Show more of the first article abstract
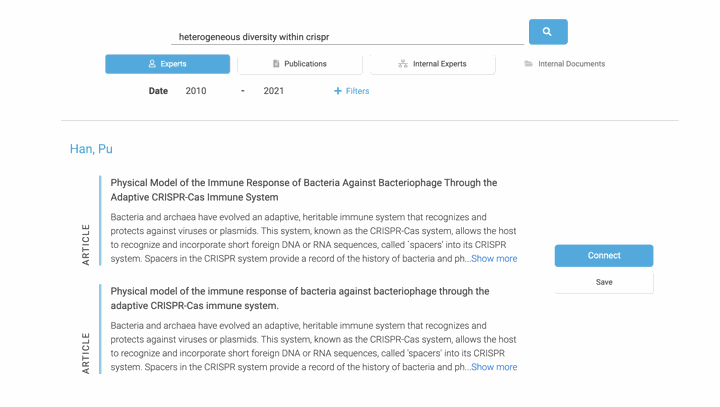This screenshot has height=407, width=720. coord(494,259)
